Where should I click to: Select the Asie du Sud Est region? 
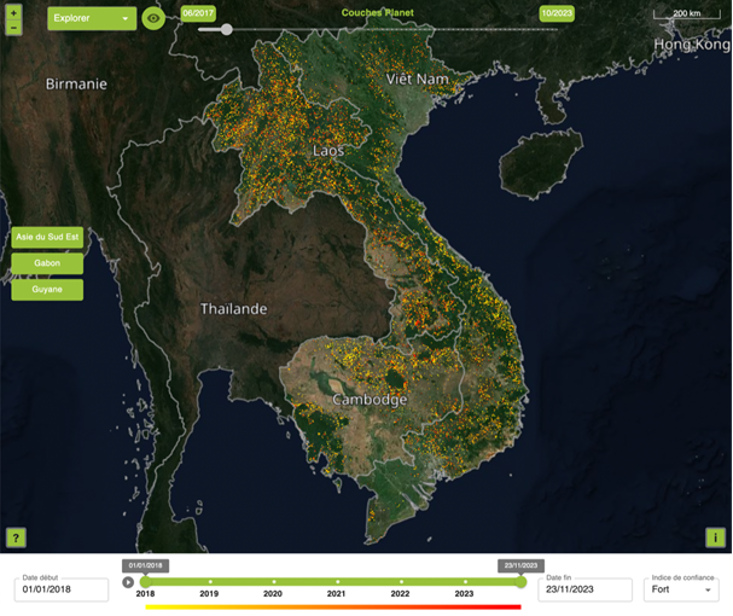46,238
